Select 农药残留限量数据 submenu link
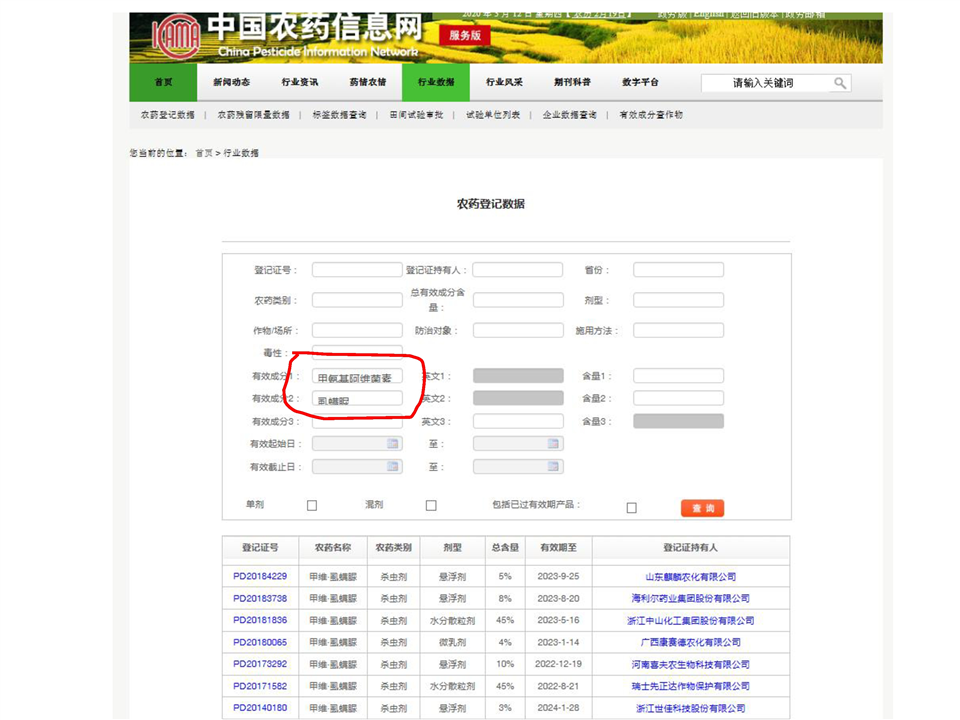The width and height of the screenshot is (960, 720). click(253, 114)
